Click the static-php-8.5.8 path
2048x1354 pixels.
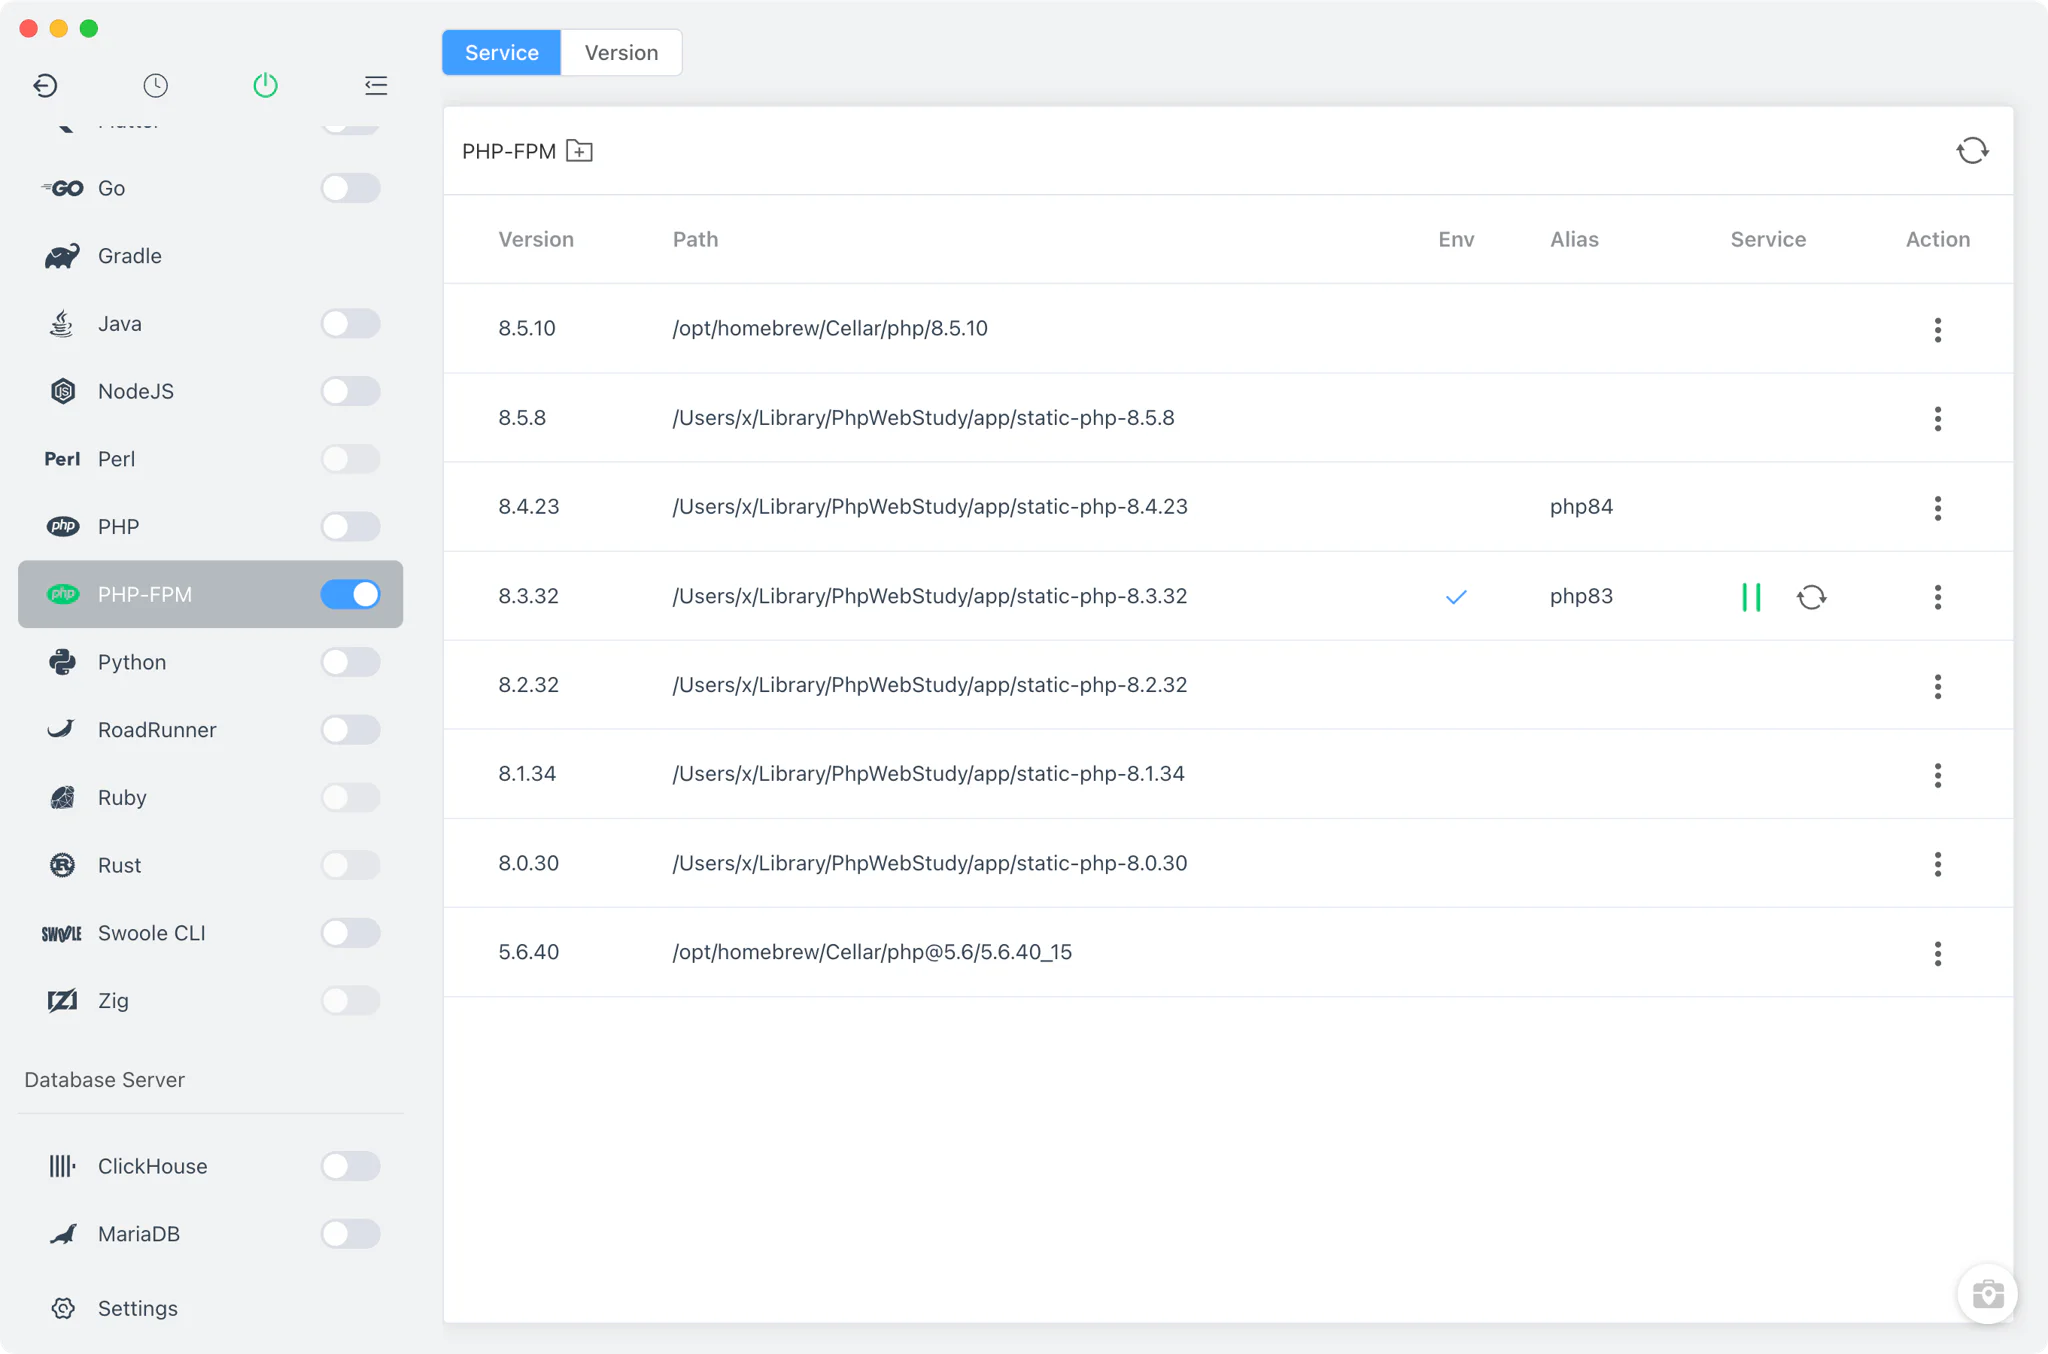point(923,417)
